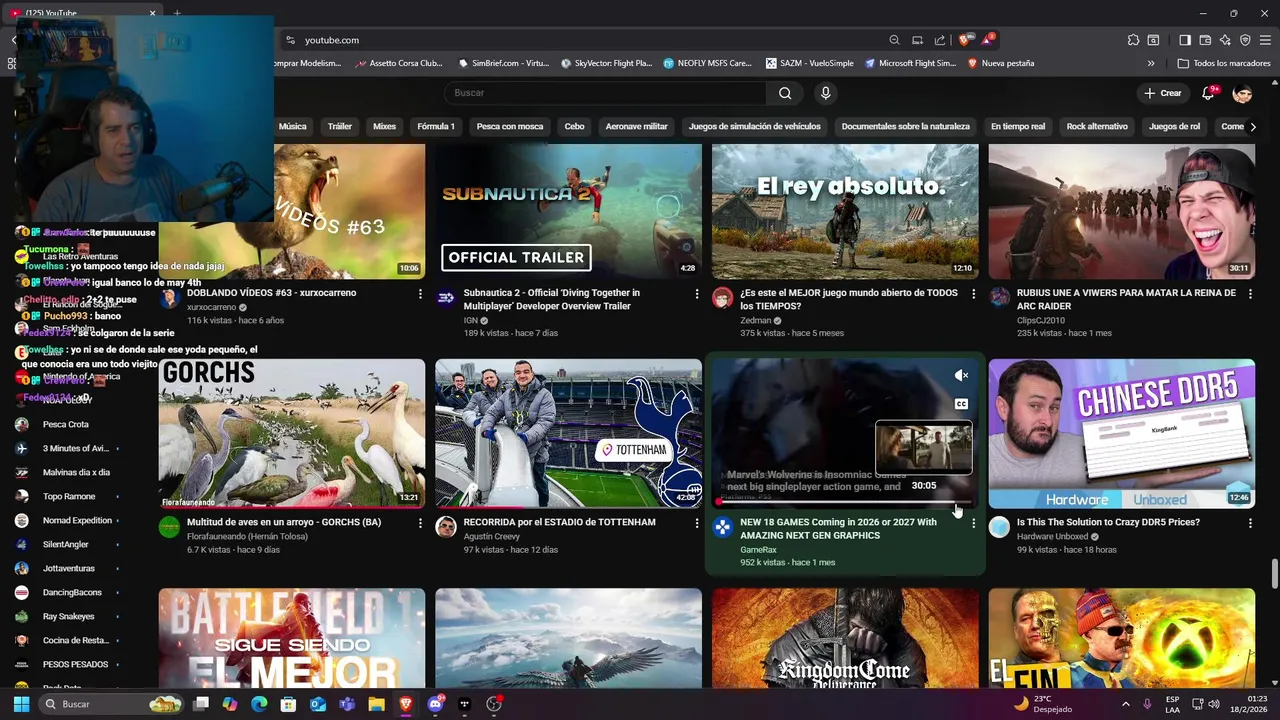Open the Todos los marcadores folder

[x=1224, y=63]
